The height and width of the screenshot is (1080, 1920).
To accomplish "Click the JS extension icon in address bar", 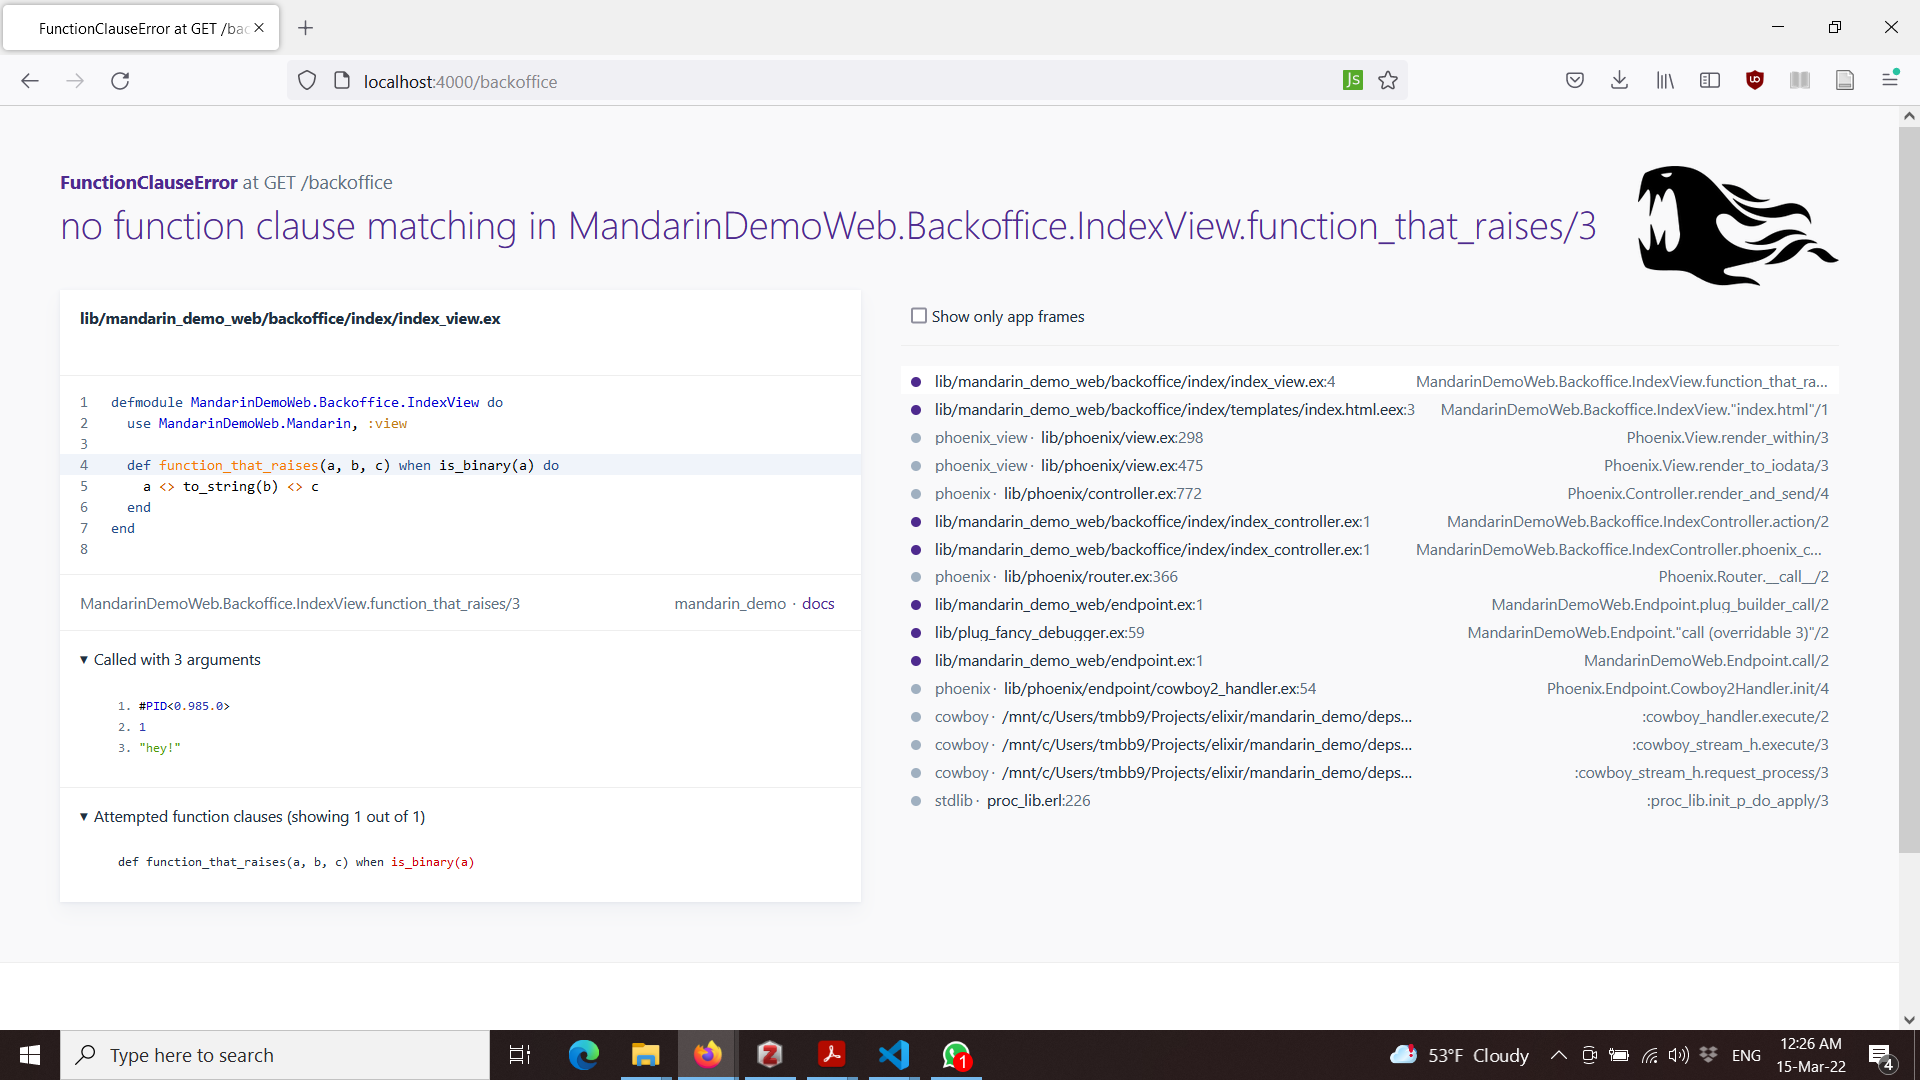I will coord(1352,81).
